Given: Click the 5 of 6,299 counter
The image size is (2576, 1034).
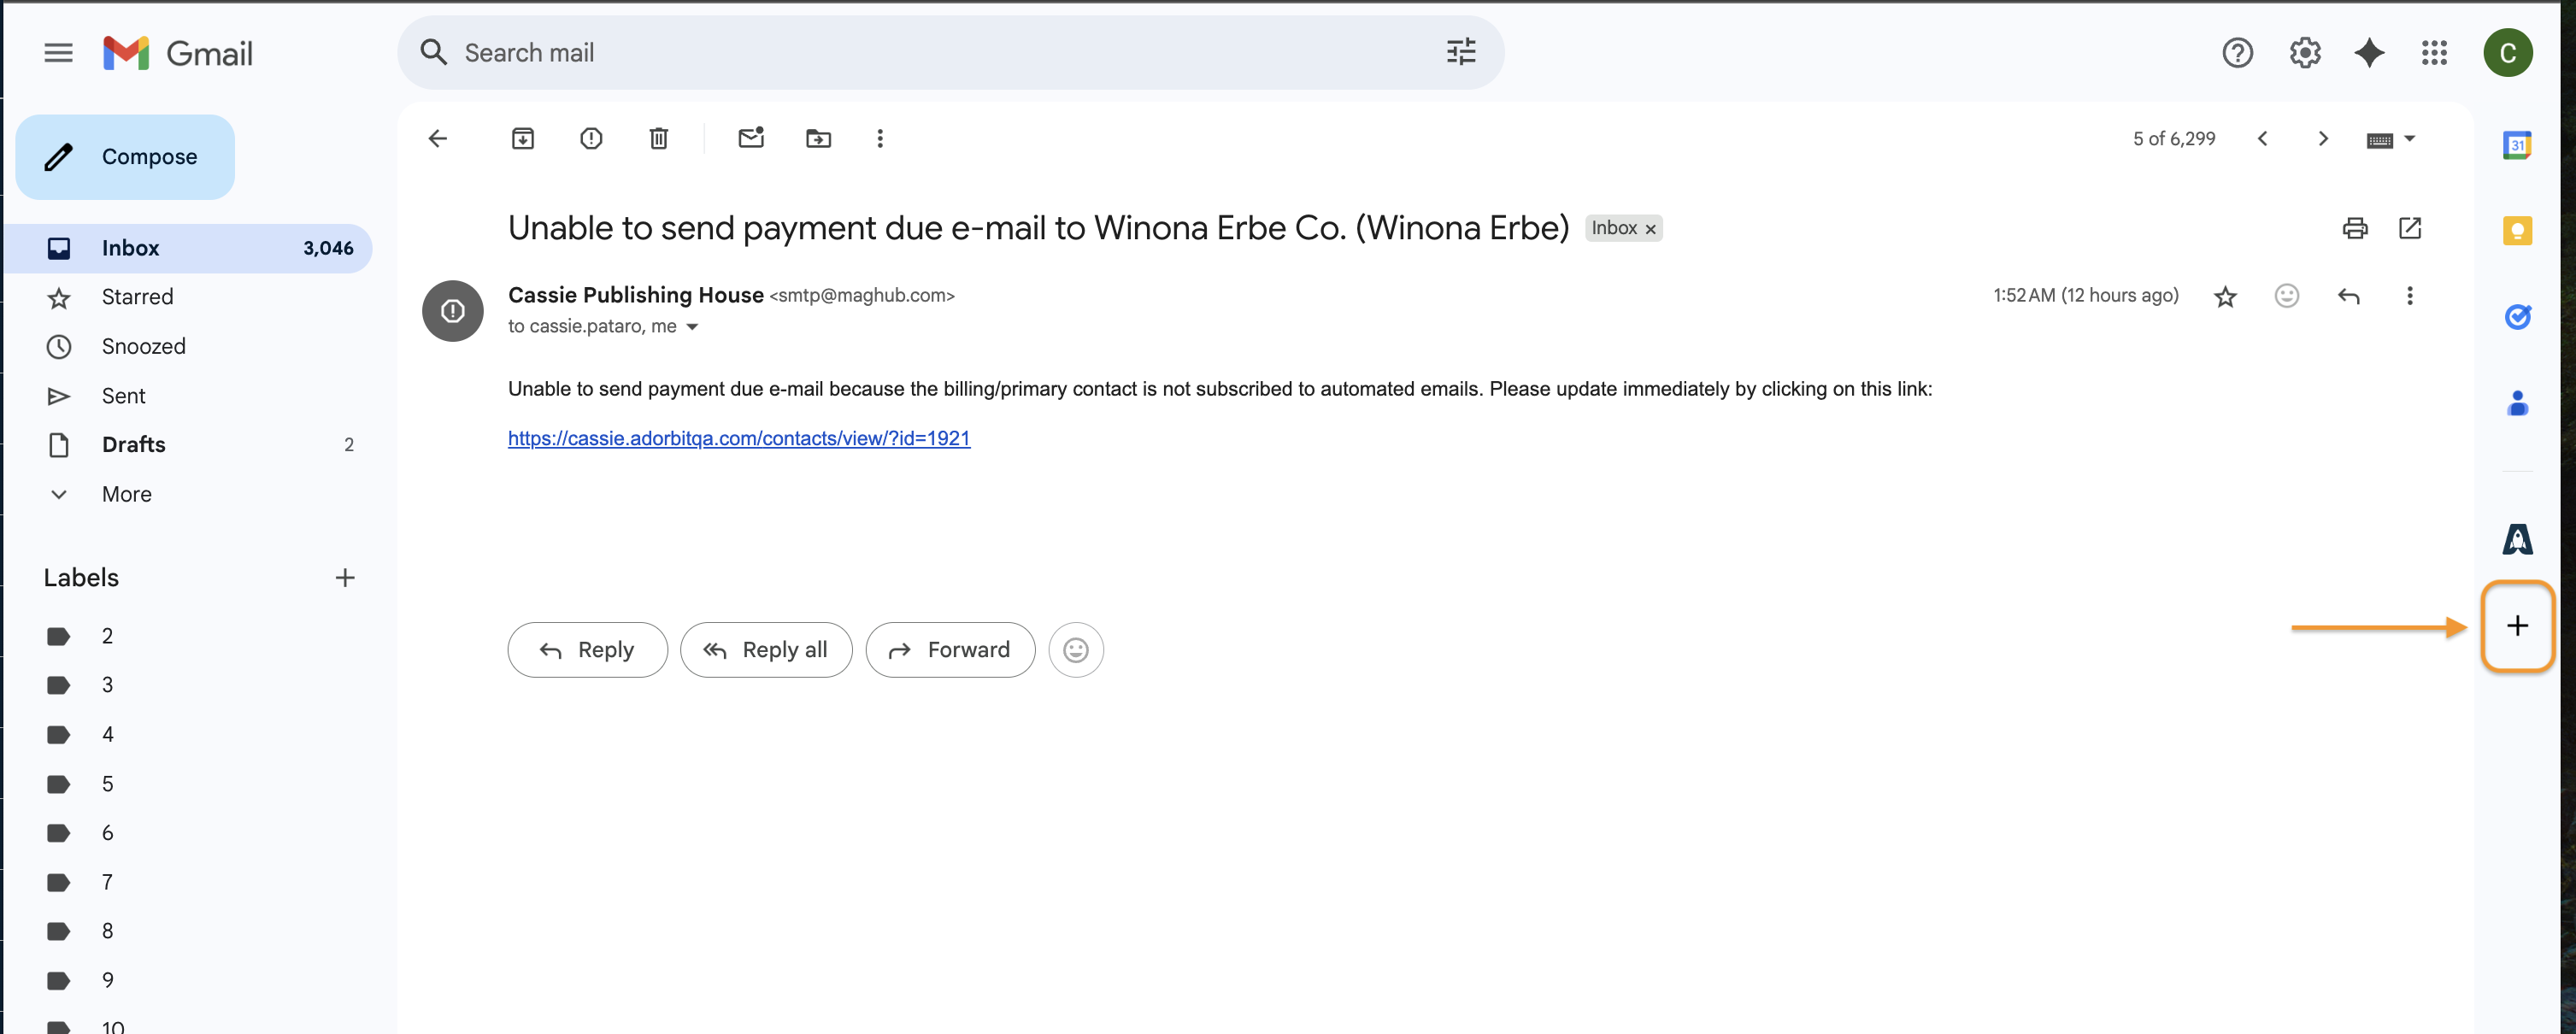Looking at the screenshot, I should click(2174, 139).
